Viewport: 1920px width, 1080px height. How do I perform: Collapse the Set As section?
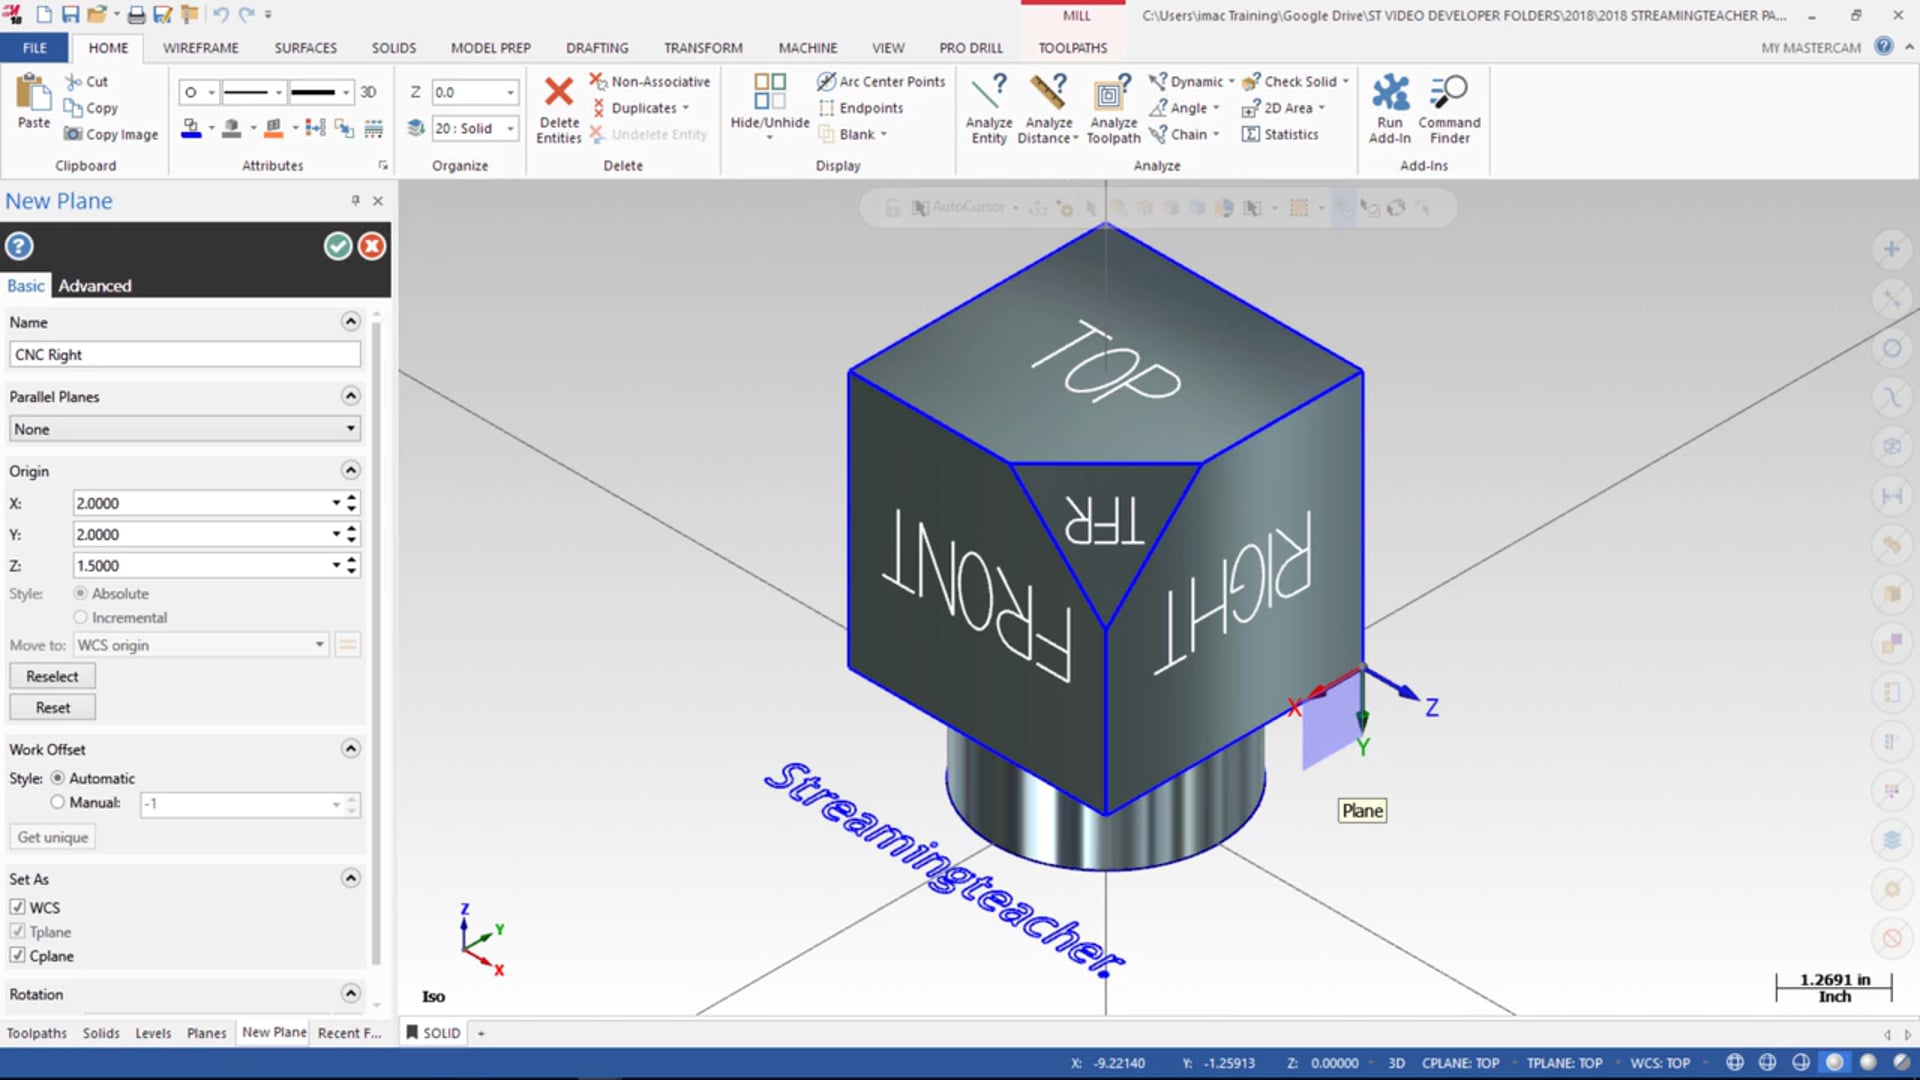point(350,878)
